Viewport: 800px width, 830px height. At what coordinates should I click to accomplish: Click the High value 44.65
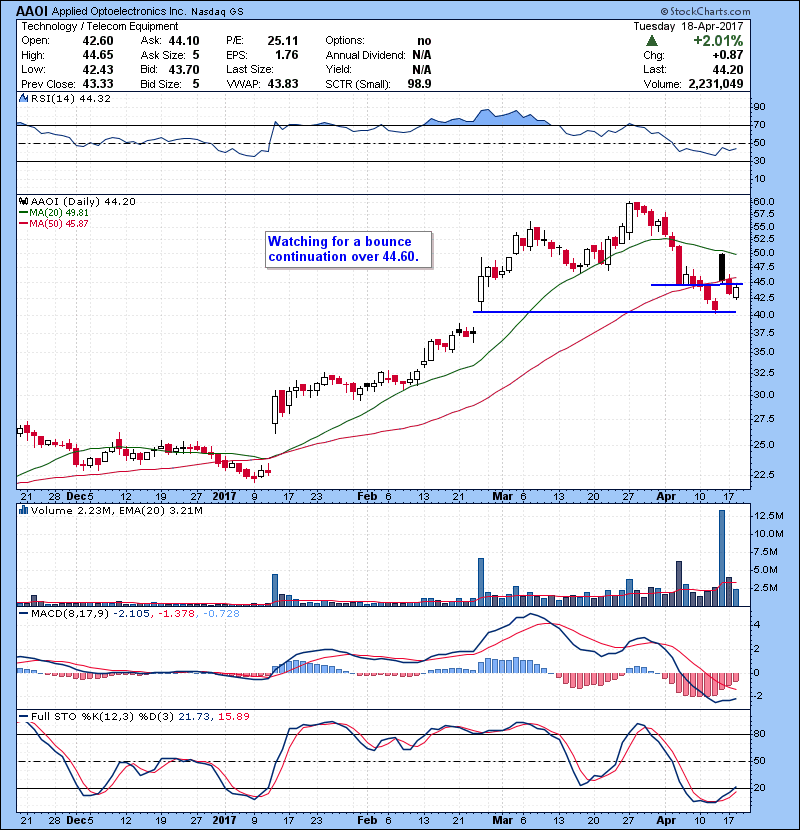click(98, 55)
